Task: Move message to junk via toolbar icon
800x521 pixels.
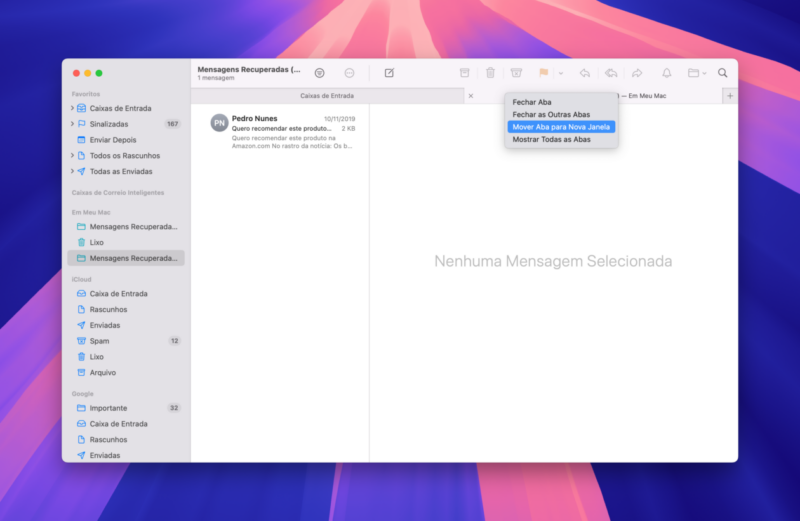Action: pos(516,73)
